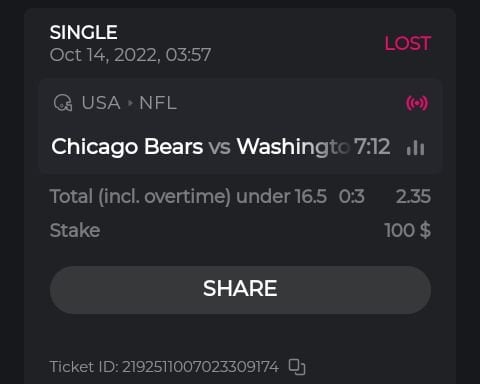The image size is (480, 384).
Task: Click the LOST status label
Action: point(408,44)
